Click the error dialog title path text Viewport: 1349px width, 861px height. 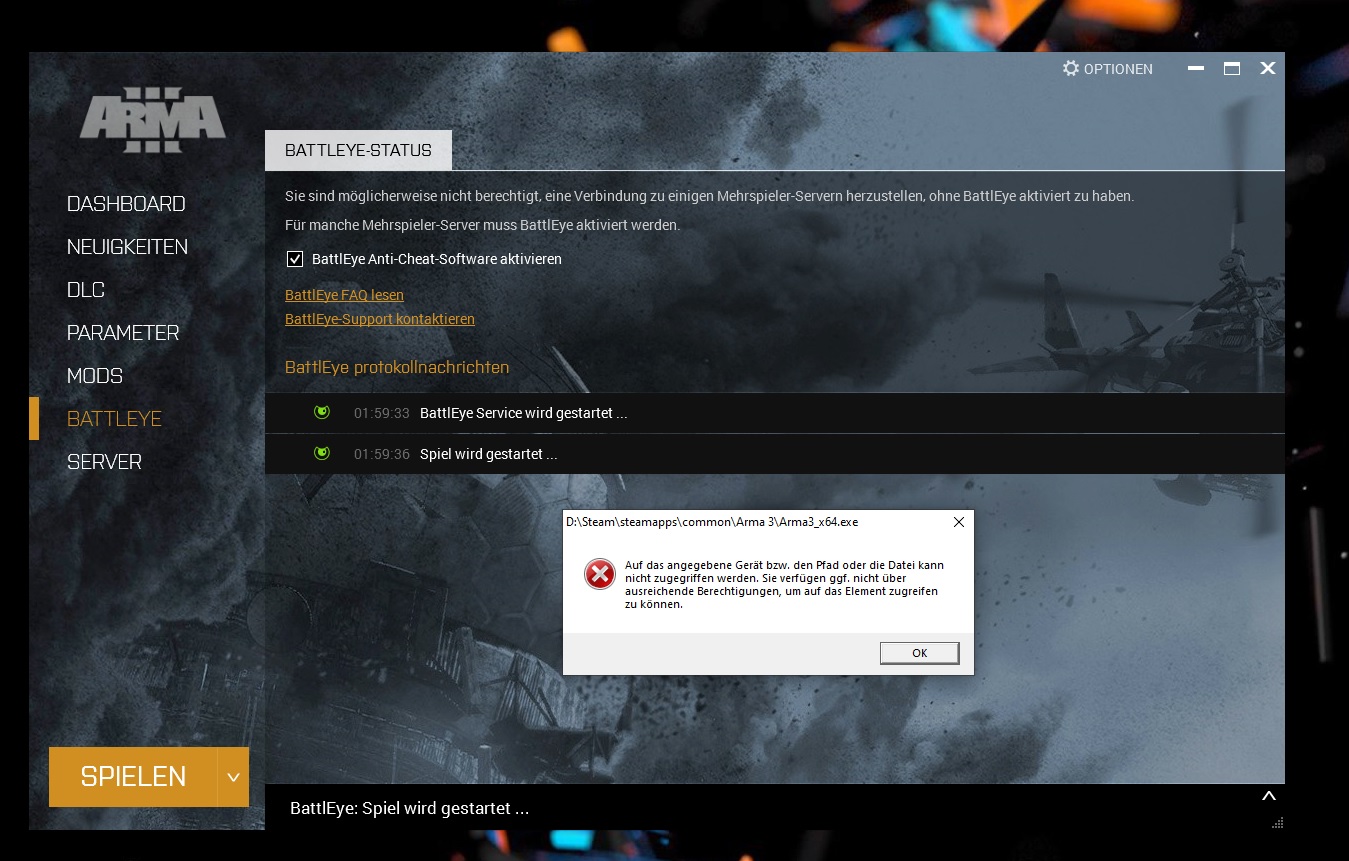(x=712, y=522)
